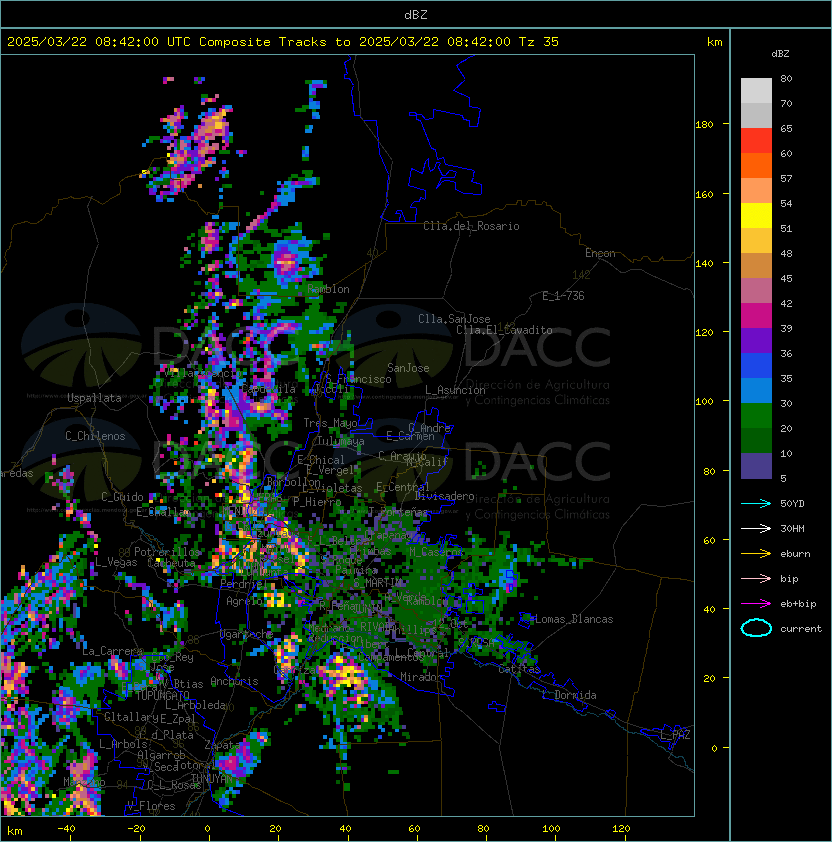Click the 'Mirador' map label
The image size is (832, 842).
[x=421, y=677]
